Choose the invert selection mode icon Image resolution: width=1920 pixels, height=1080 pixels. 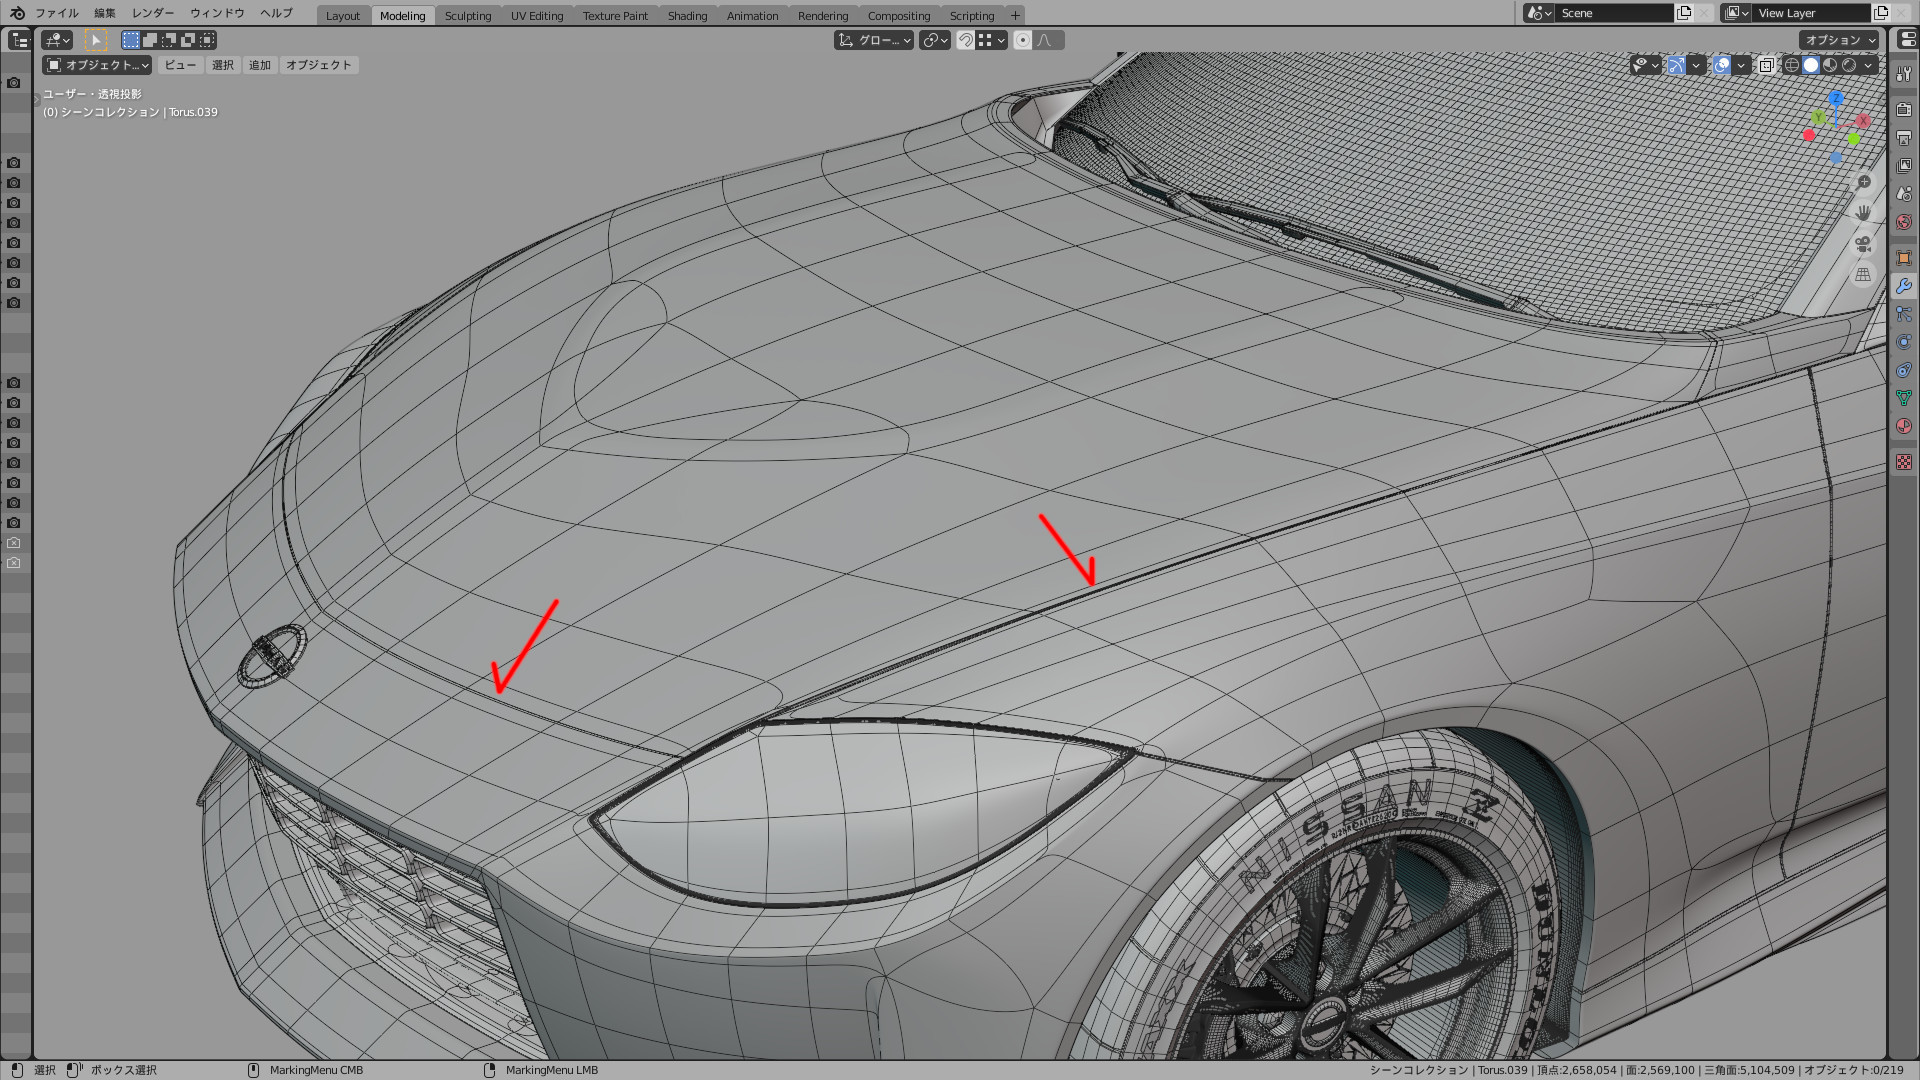[187, 40]
